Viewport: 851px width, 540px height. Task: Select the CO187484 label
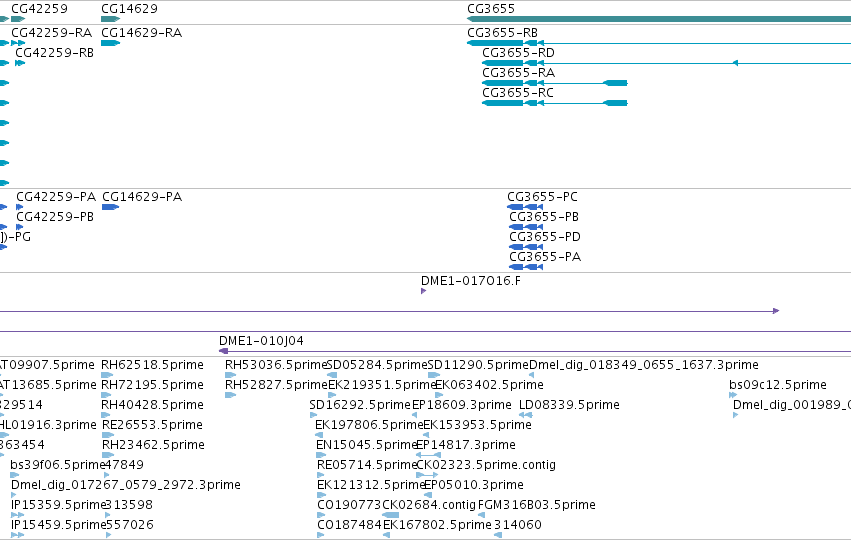point(350,525)
